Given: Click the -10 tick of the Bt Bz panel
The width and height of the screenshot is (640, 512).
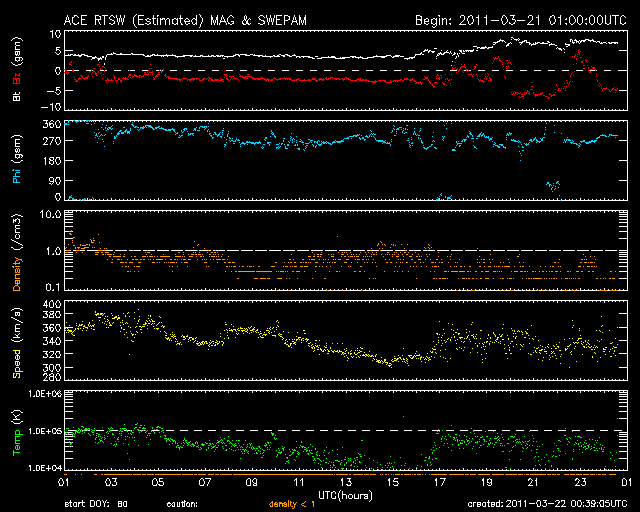Looking at the screenshot, I should (x=51, y=107).
